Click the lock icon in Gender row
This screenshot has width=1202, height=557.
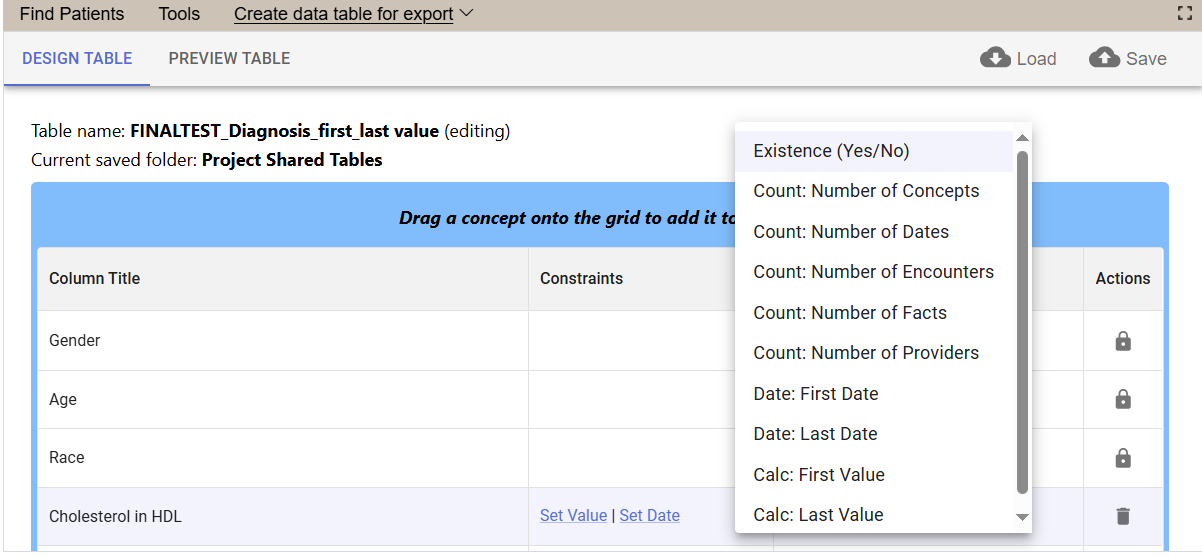pyautogui.click(x=1122, y=341)
